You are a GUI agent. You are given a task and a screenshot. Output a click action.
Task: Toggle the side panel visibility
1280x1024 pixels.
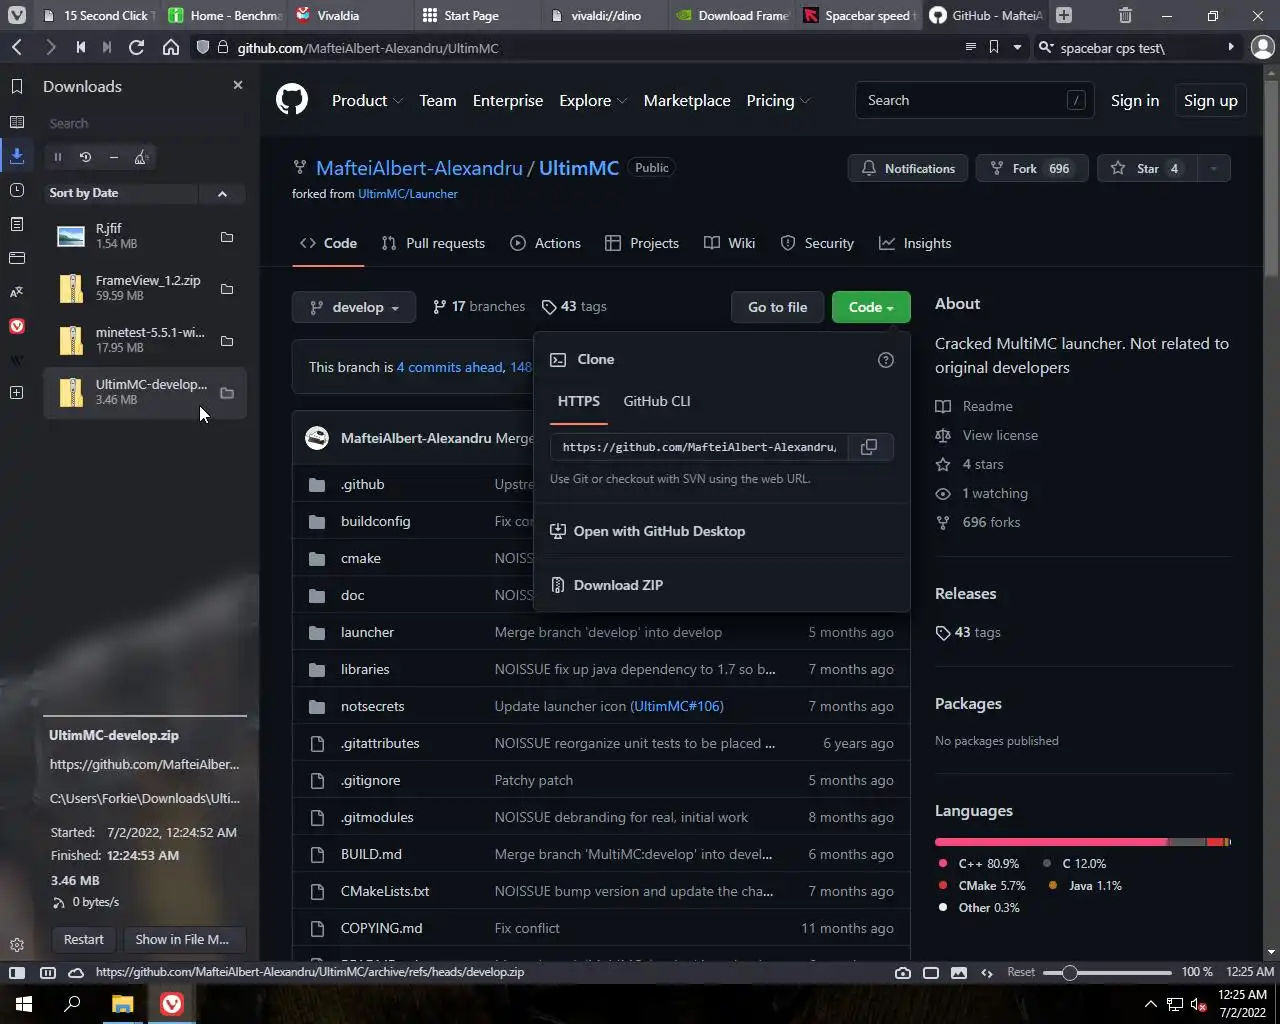point(17,972)
